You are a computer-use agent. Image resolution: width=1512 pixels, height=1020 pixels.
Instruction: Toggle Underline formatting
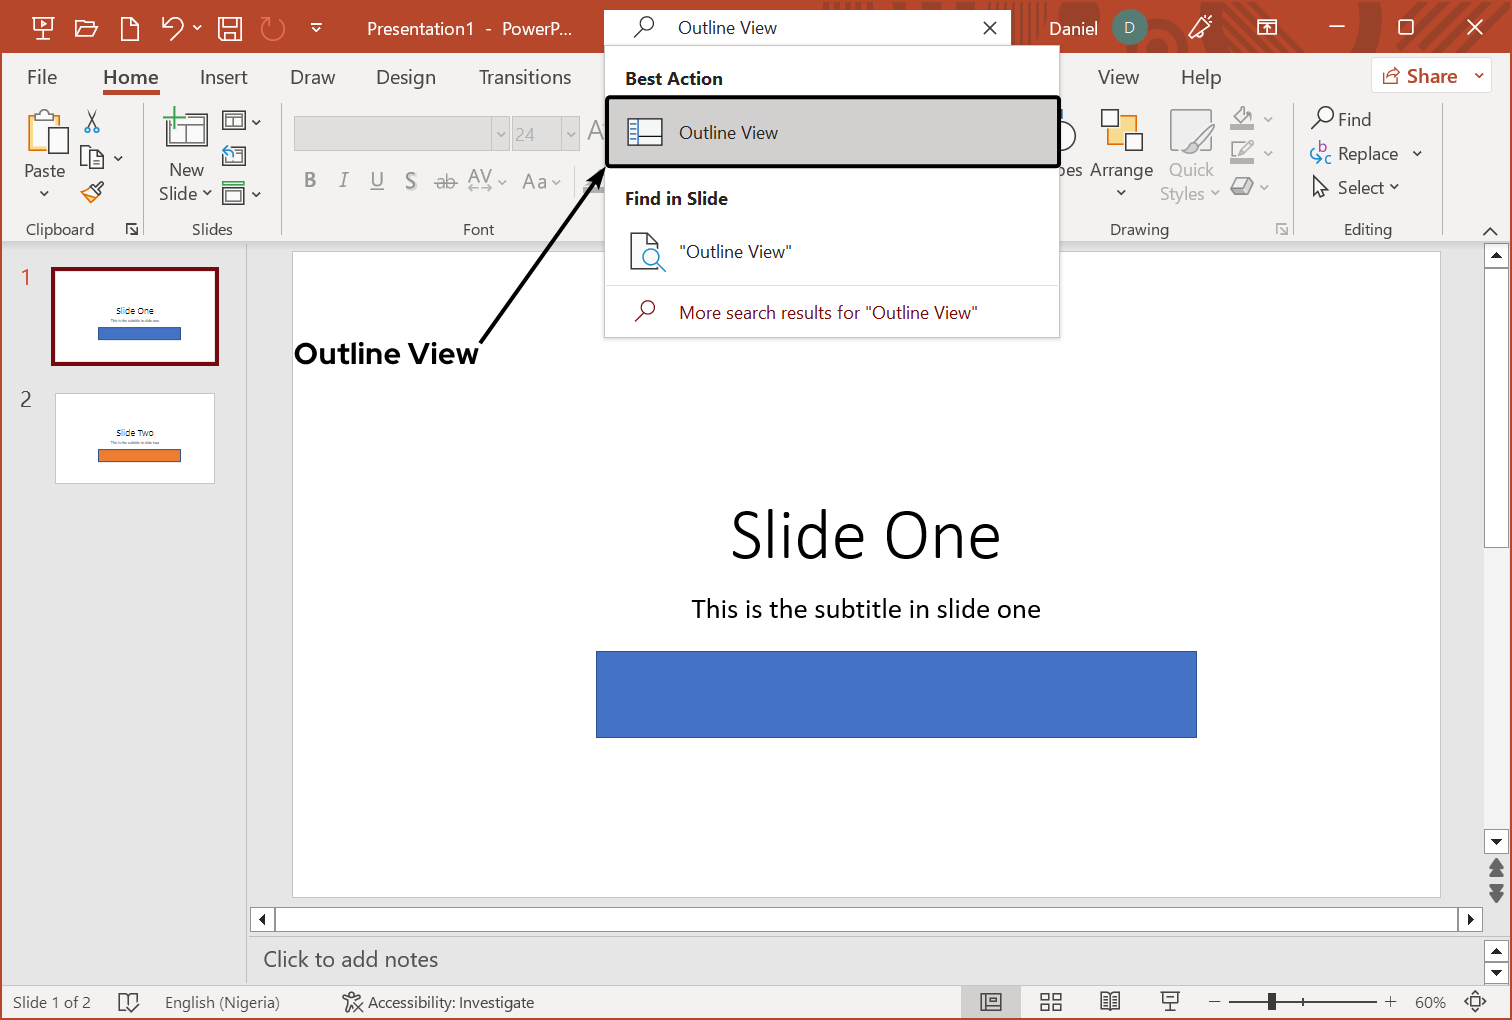377,180
